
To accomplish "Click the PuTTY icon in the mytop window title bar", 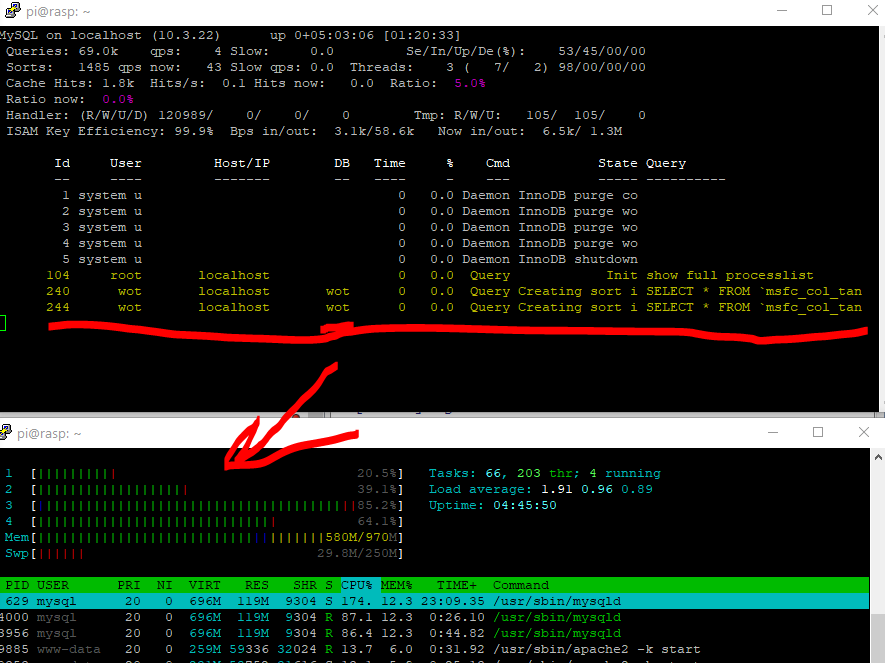I will pyautogui.click(x=10, y=11).
